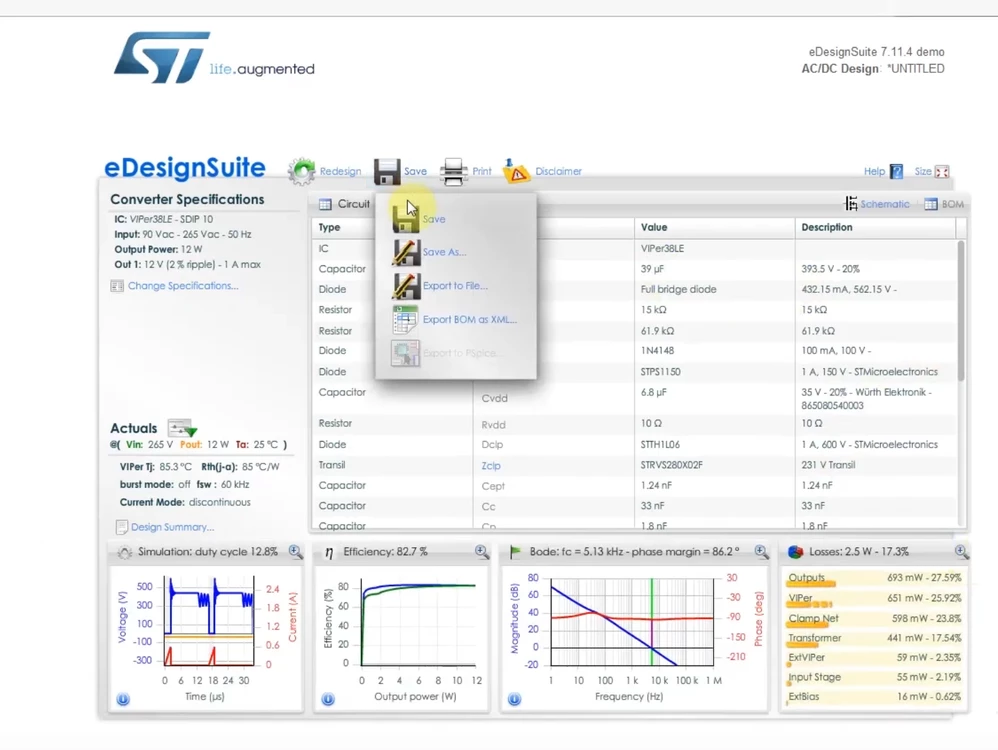Screen dimensions: 998x750
Task: Open the Actuals settings icon
Action: [182, 428]
